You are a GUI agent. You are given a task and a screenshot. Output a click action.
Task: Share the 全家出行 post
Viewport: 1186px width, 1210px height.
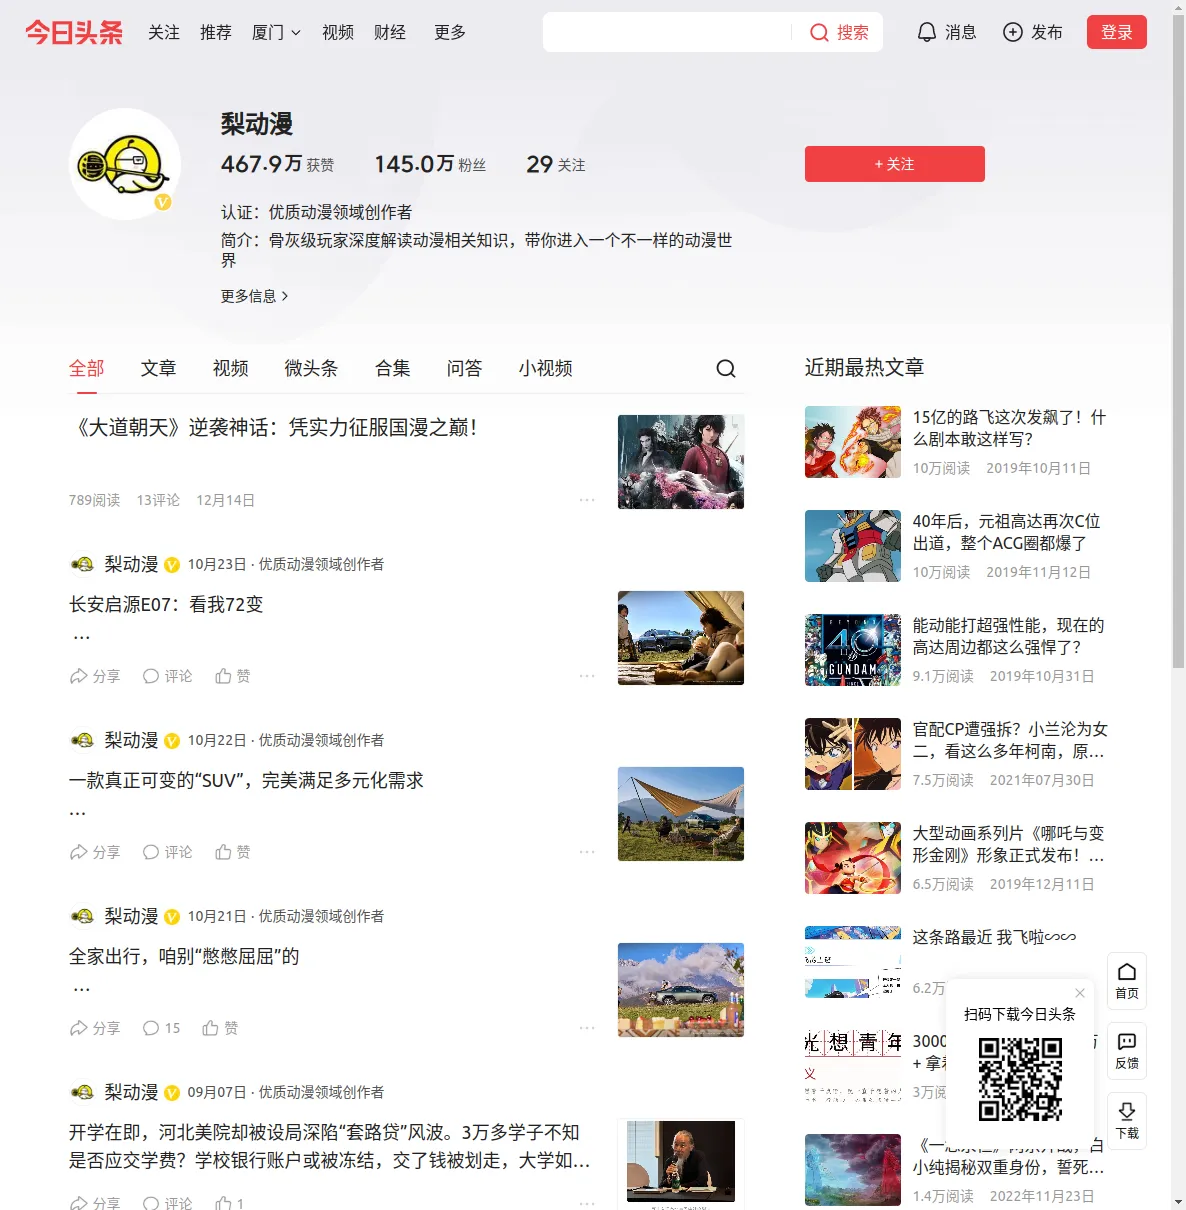click(x=94, y=1028)
